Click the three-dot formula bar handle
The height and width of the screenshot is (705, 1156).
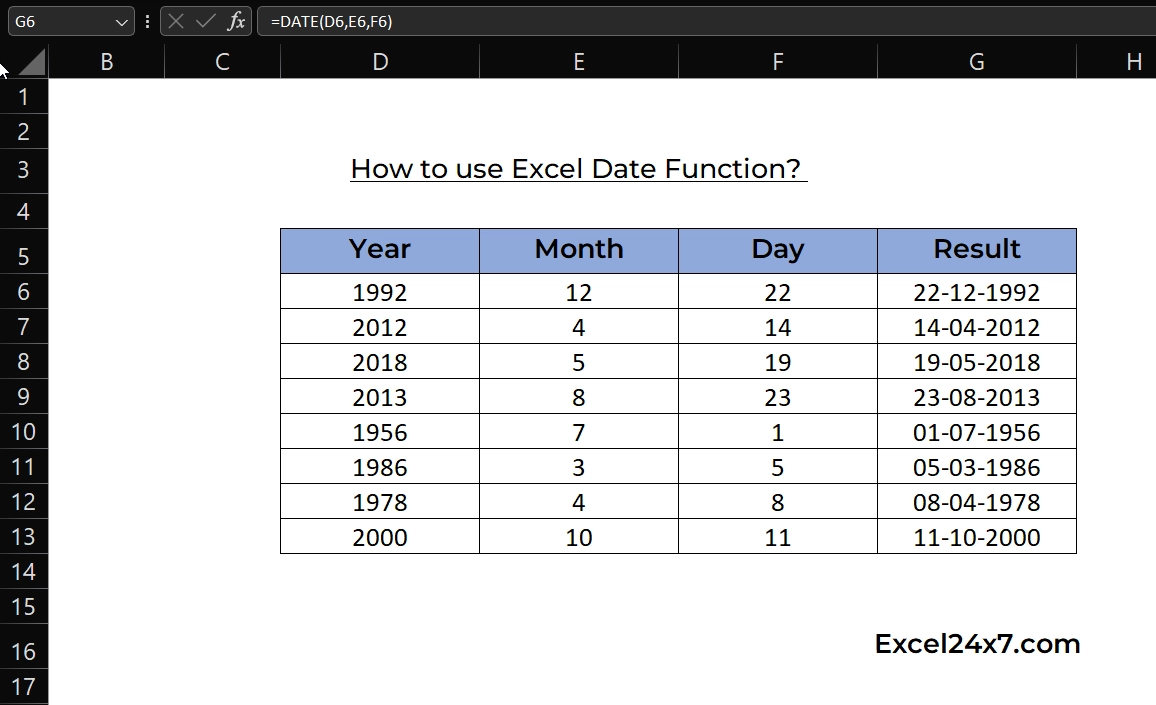click(147, 21)
